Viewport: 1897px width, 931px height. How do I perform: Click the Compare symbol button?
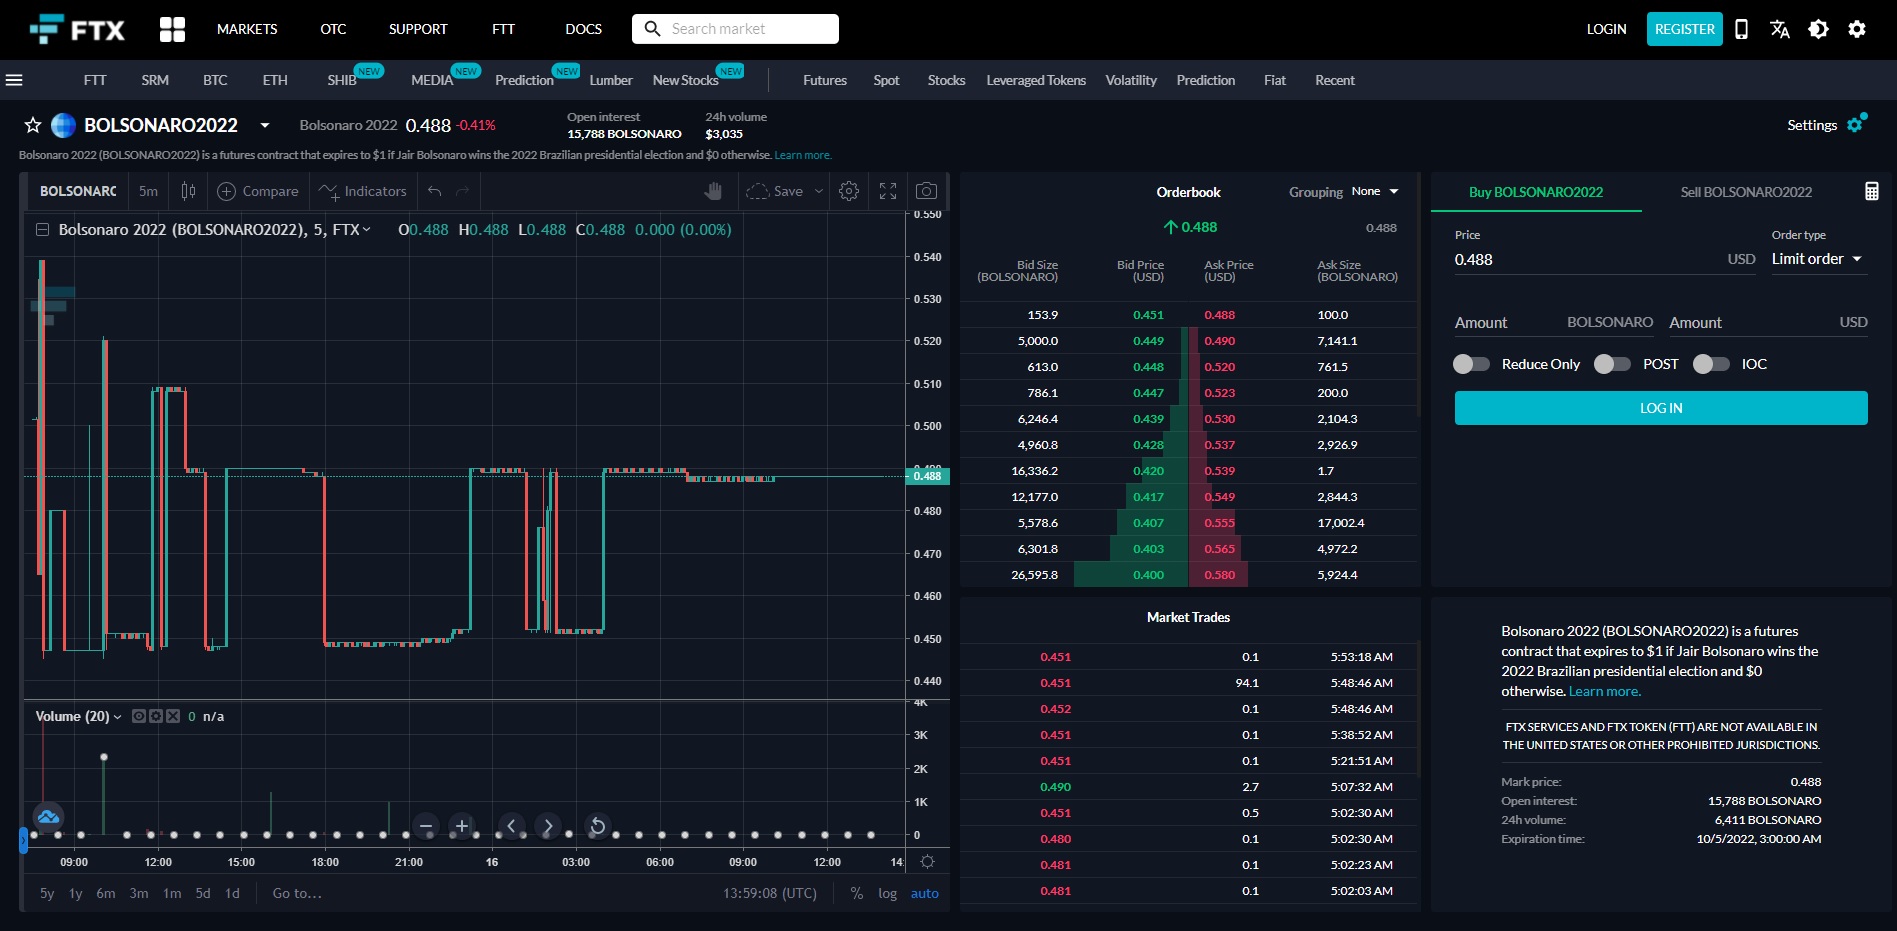258,191
